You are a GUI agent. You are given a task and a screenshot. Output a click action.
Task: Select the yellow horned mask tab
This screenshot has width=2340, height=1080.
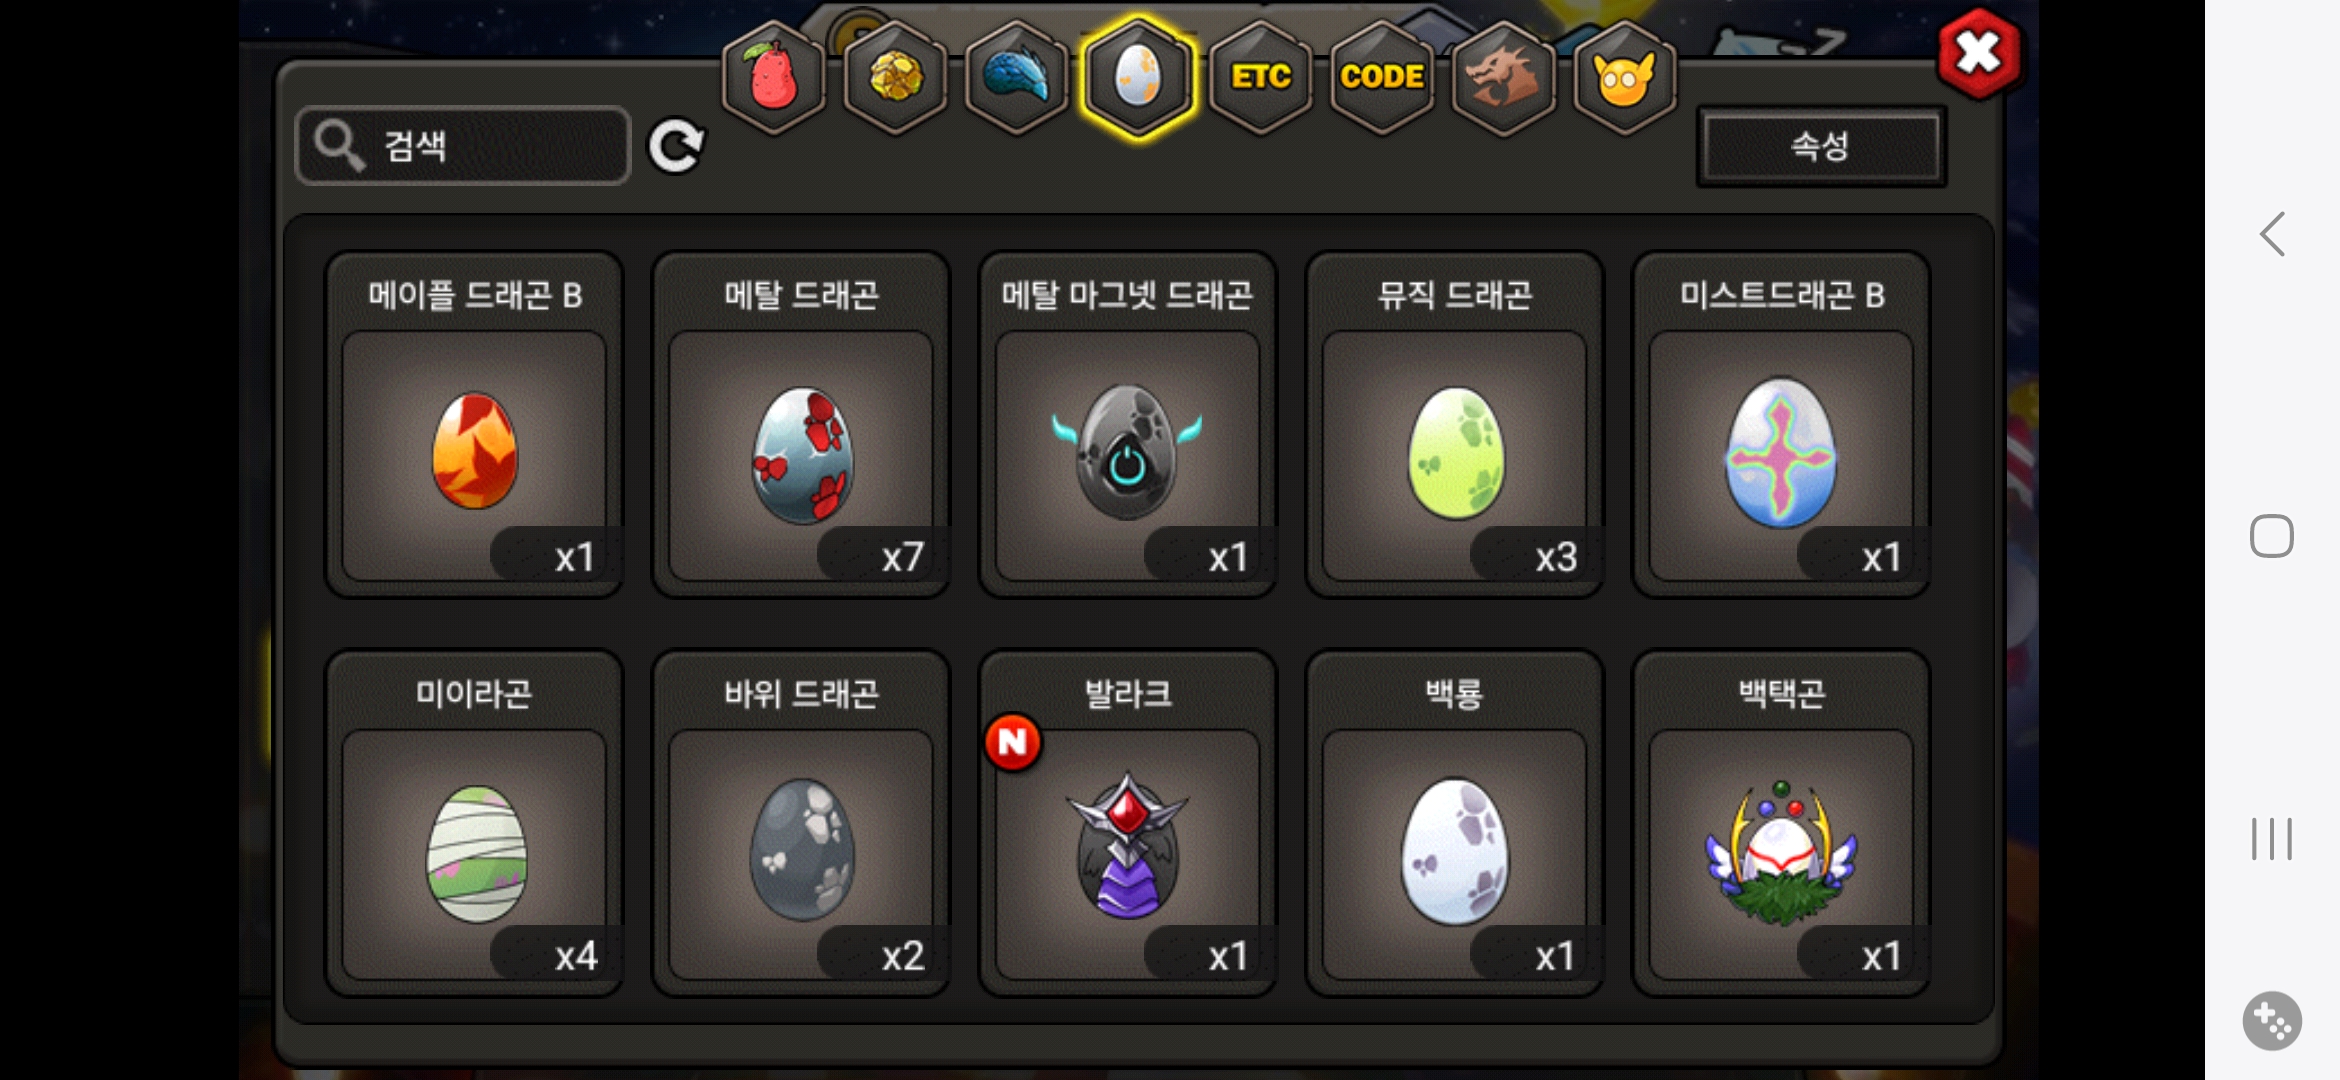click(x=1624, y=78)
